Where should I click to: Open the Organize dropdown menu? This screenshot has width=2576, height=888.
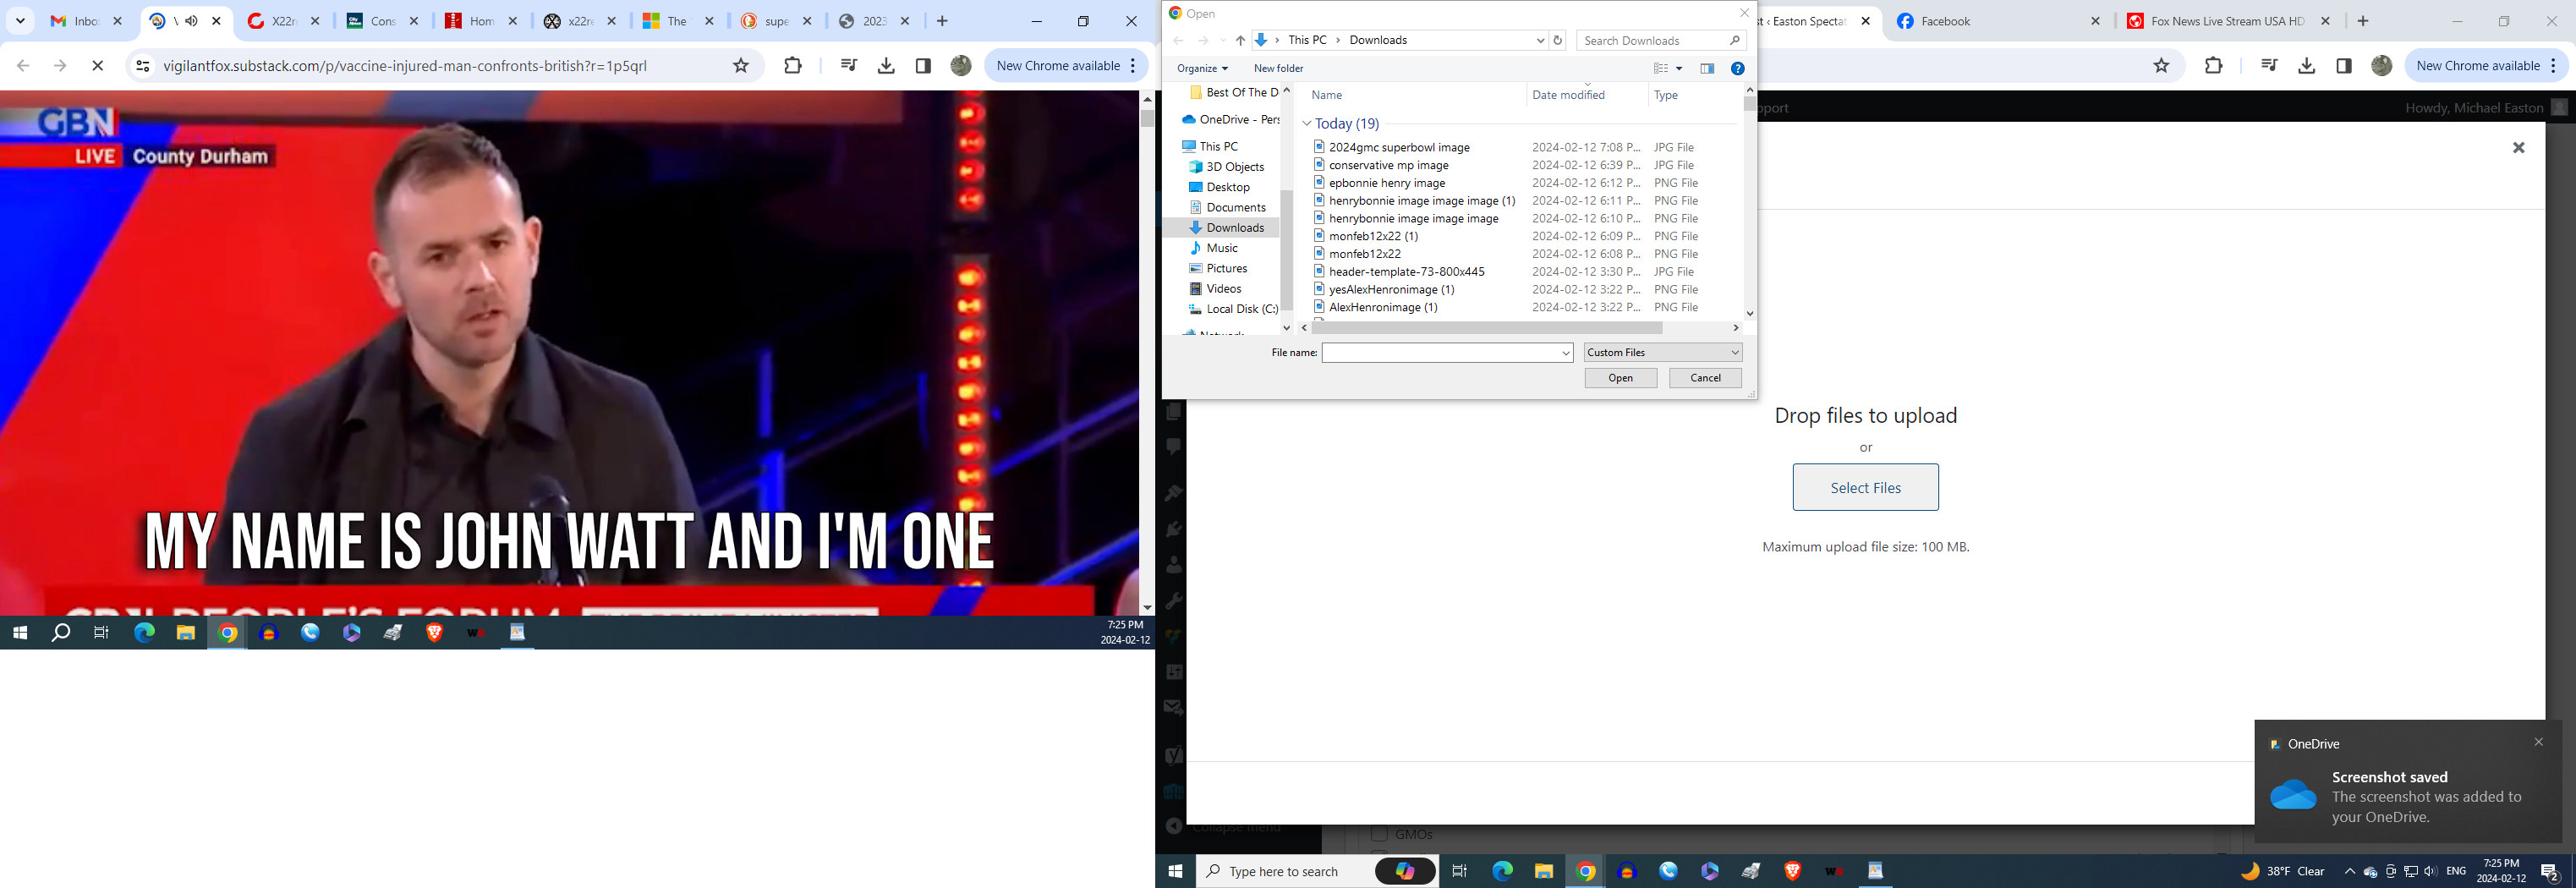click(1202, 69)
